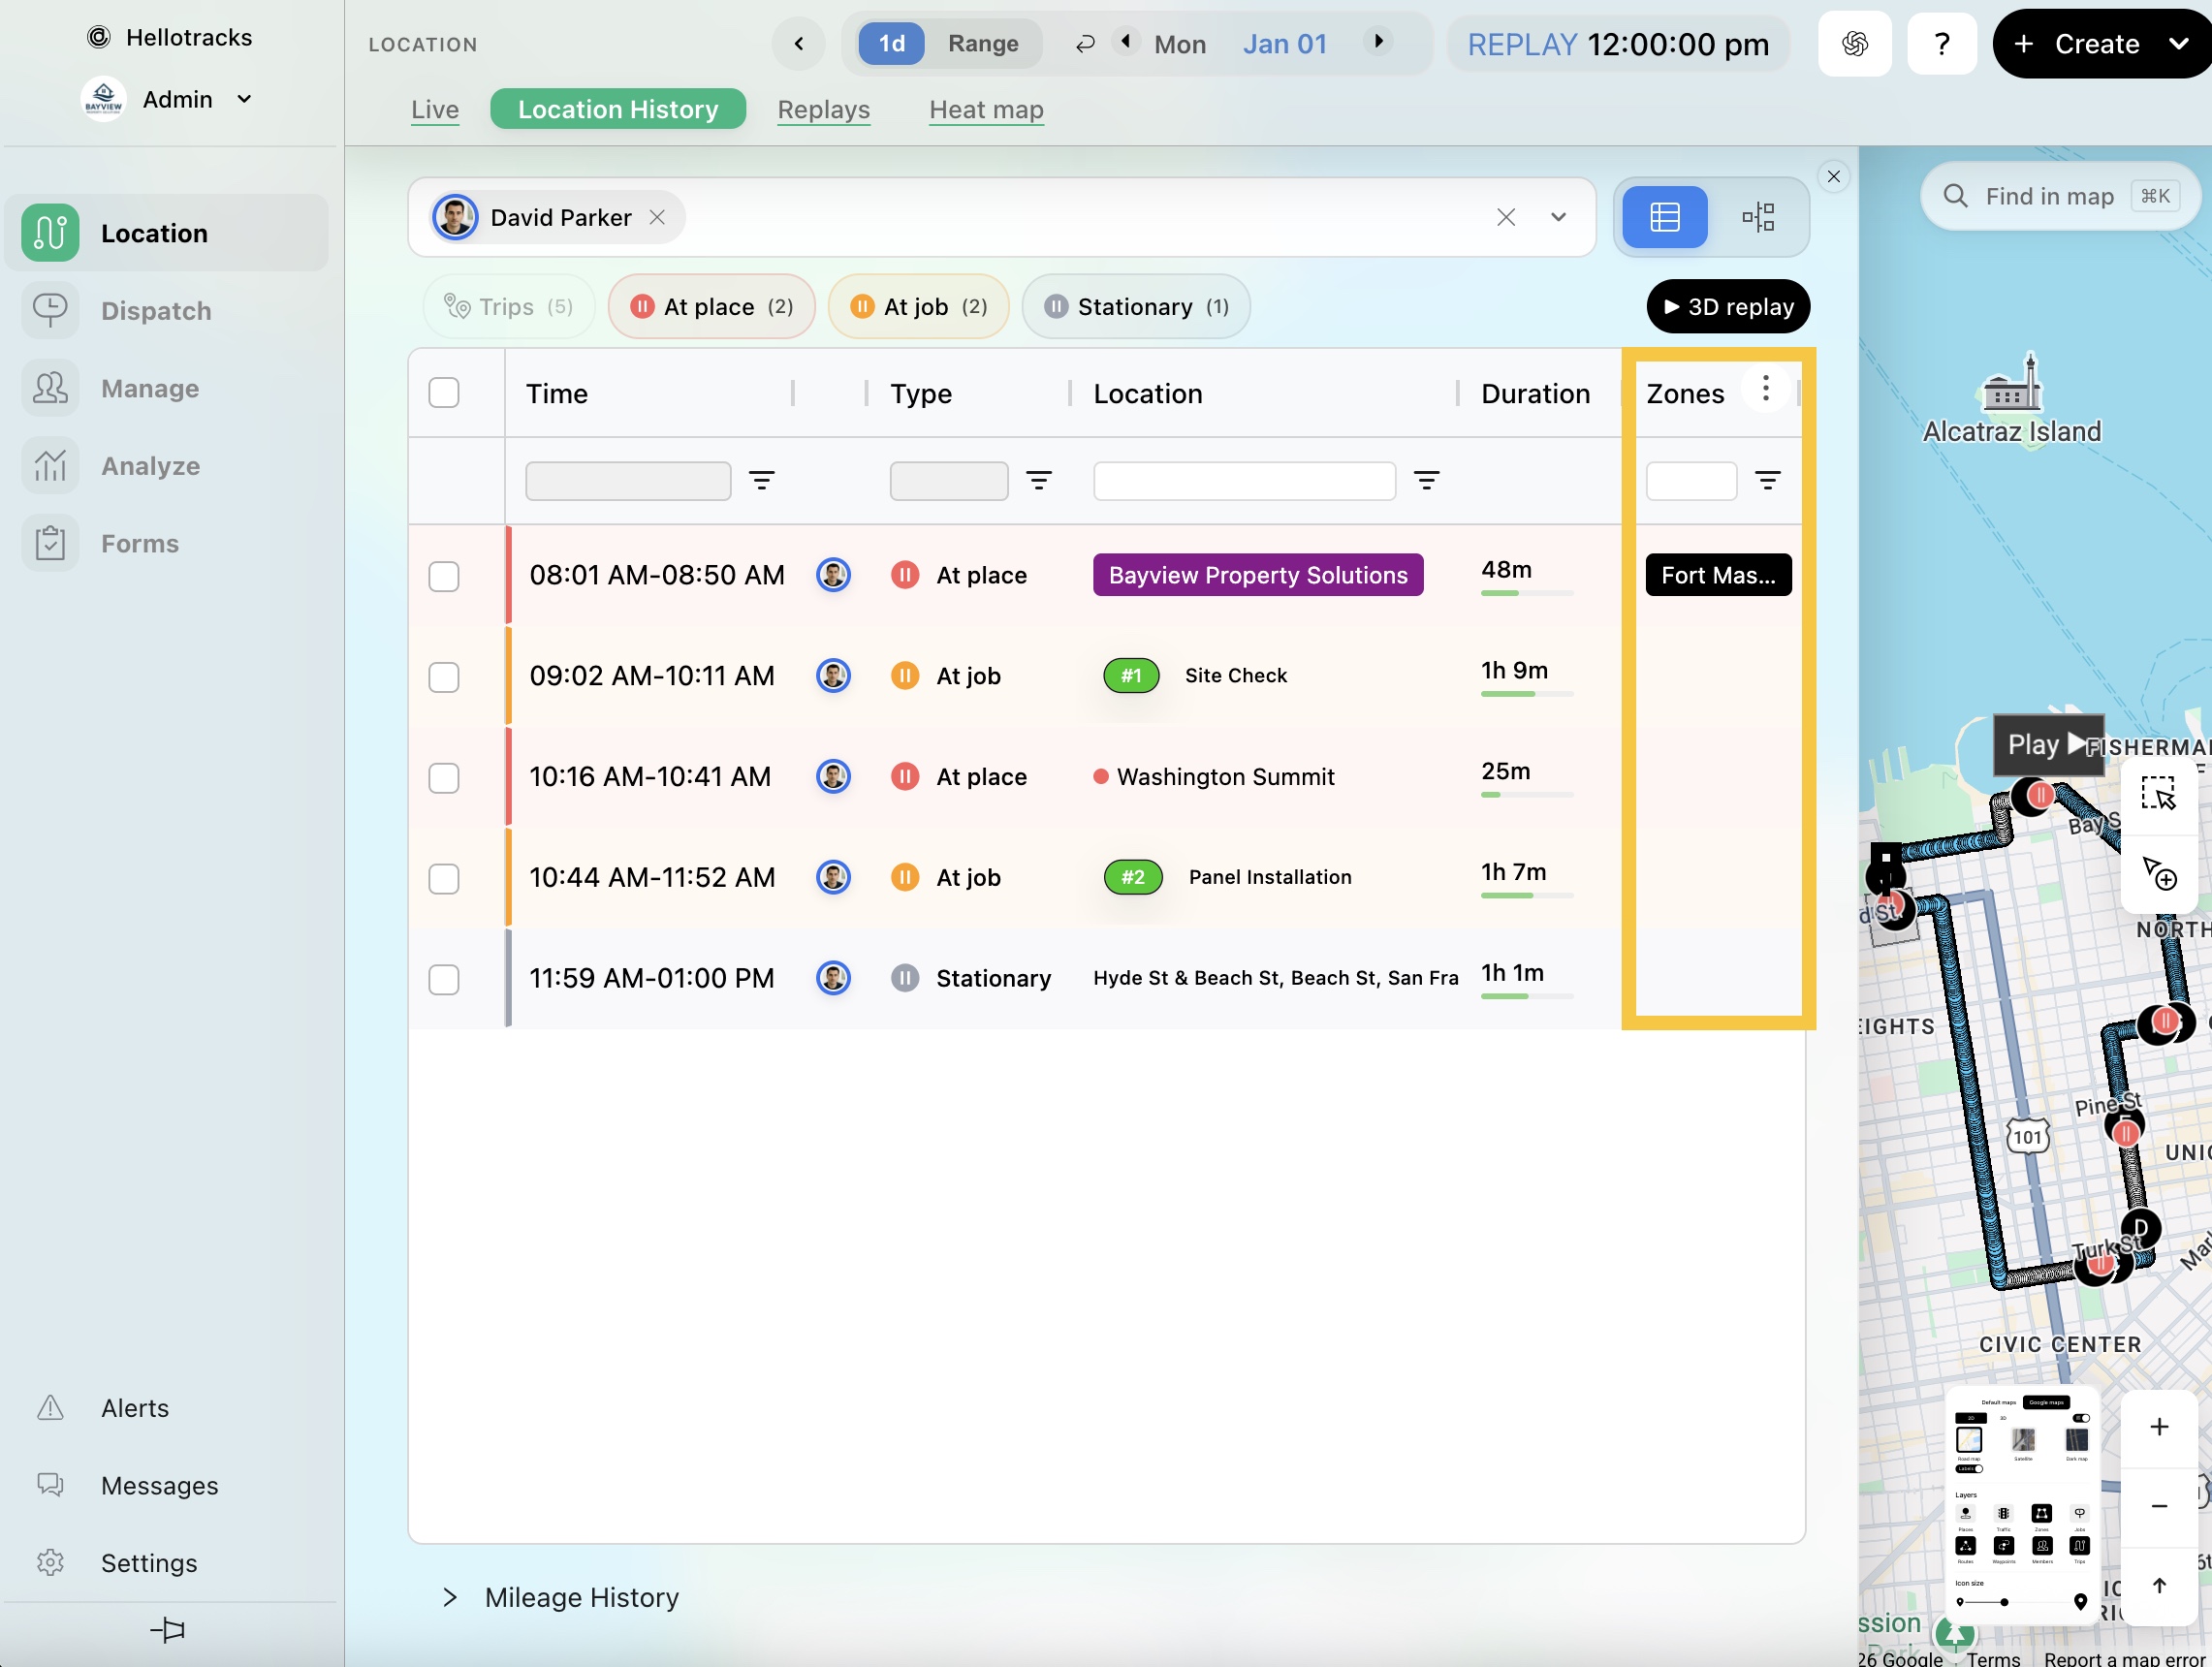Close the location history panel
This screenshot has height=1667, width=2212.
1833,177
